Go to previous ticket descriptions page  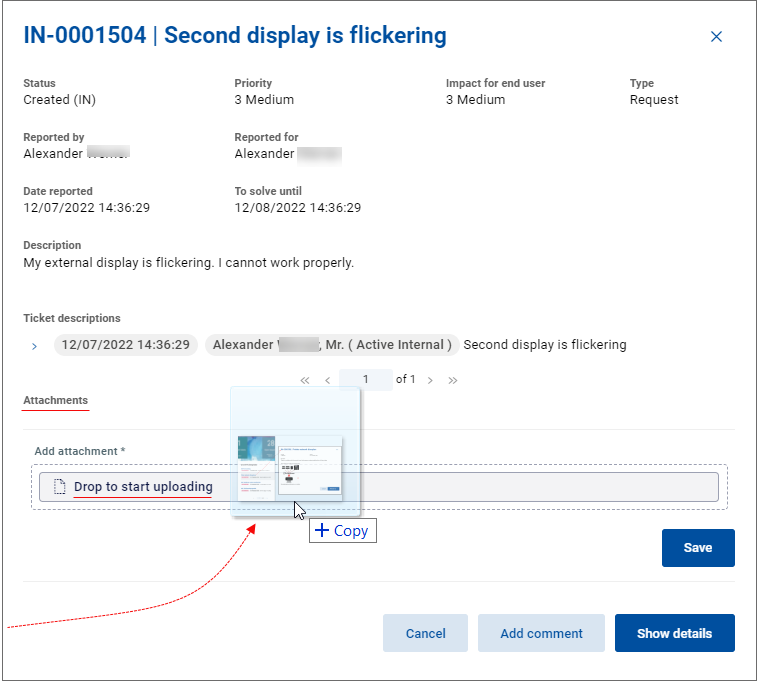[x=327, y=381]
